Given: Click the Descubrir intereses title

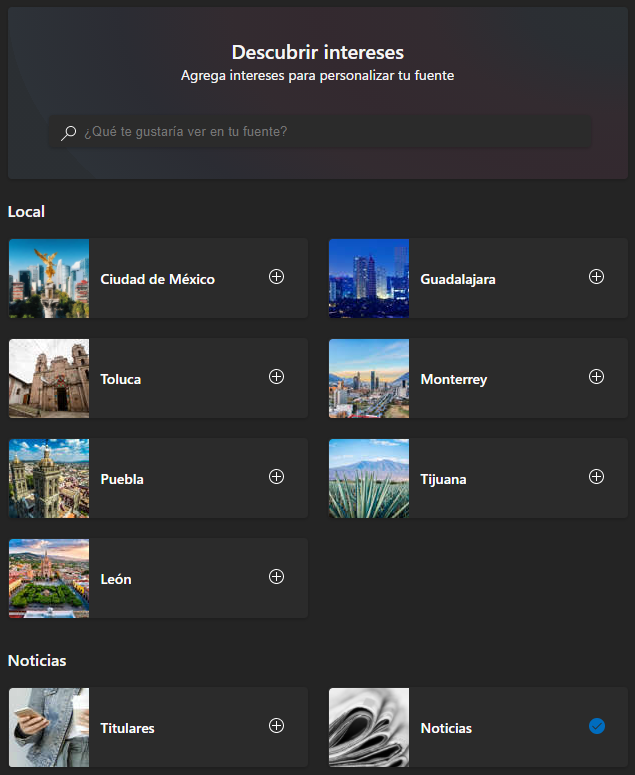Looking at the screenshot, I should click(x=318, y=52).
